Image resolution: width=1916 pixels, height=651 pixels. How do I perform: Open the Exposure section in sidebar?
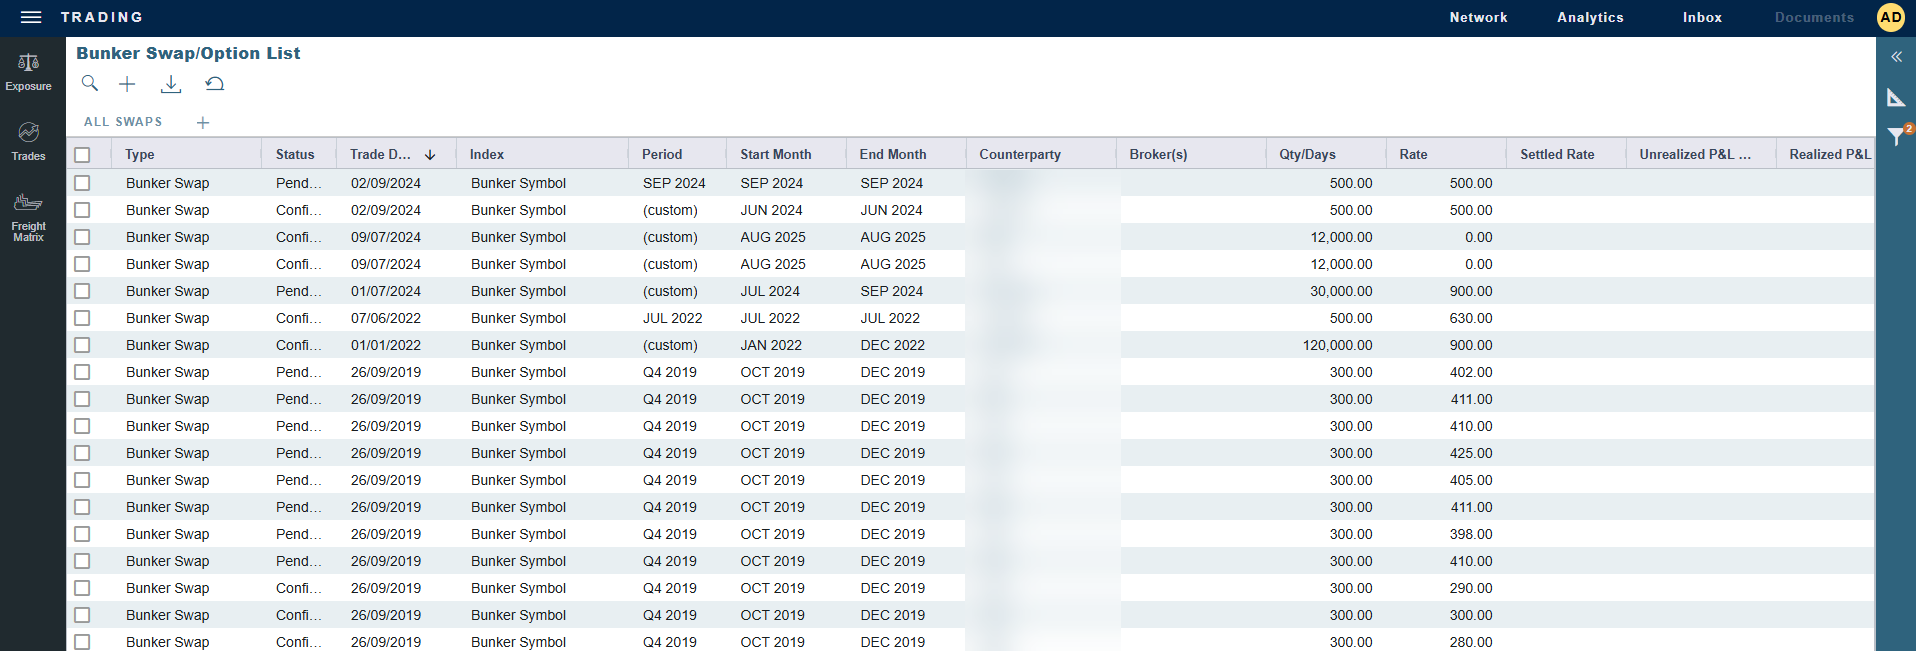28,72
